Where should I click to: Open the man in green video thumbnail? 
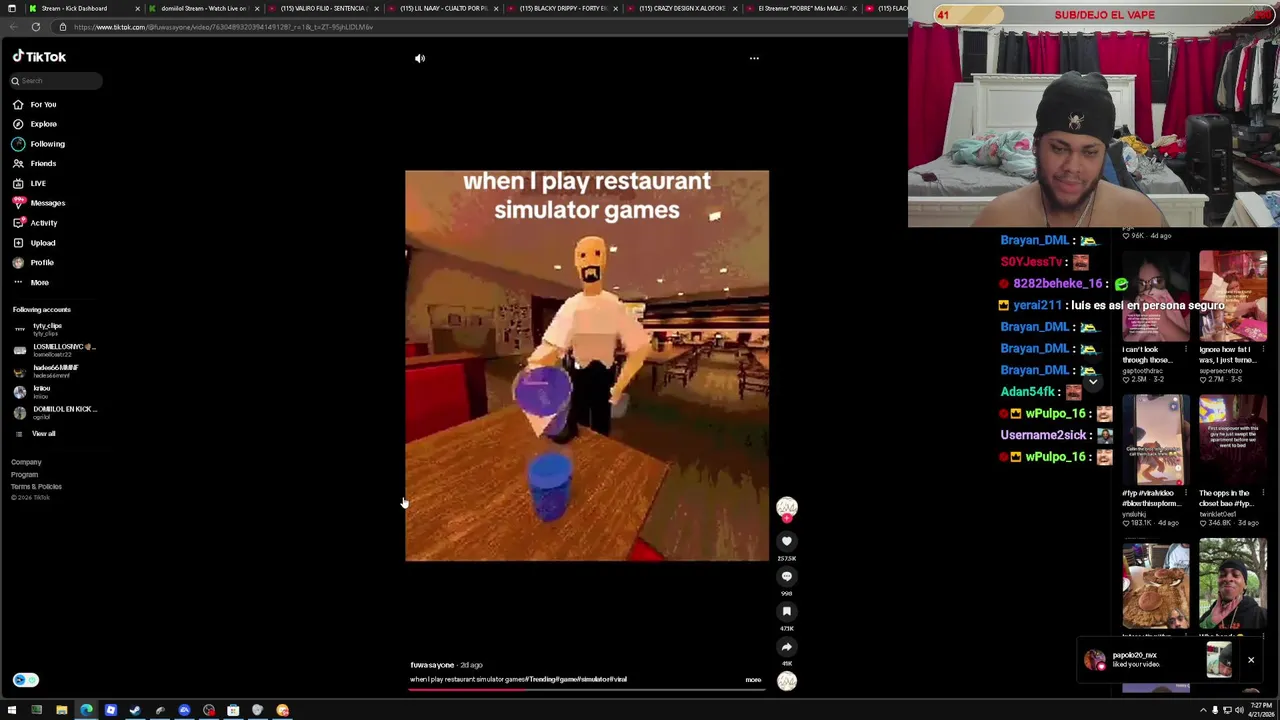tap(1233, 584)
